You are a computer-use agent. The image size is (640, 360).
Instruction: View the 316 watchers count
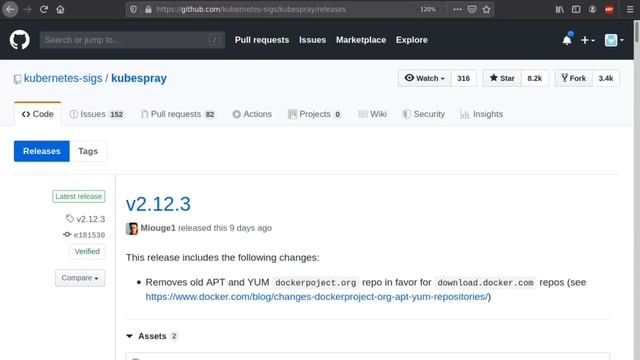click(x=463, y=78)
